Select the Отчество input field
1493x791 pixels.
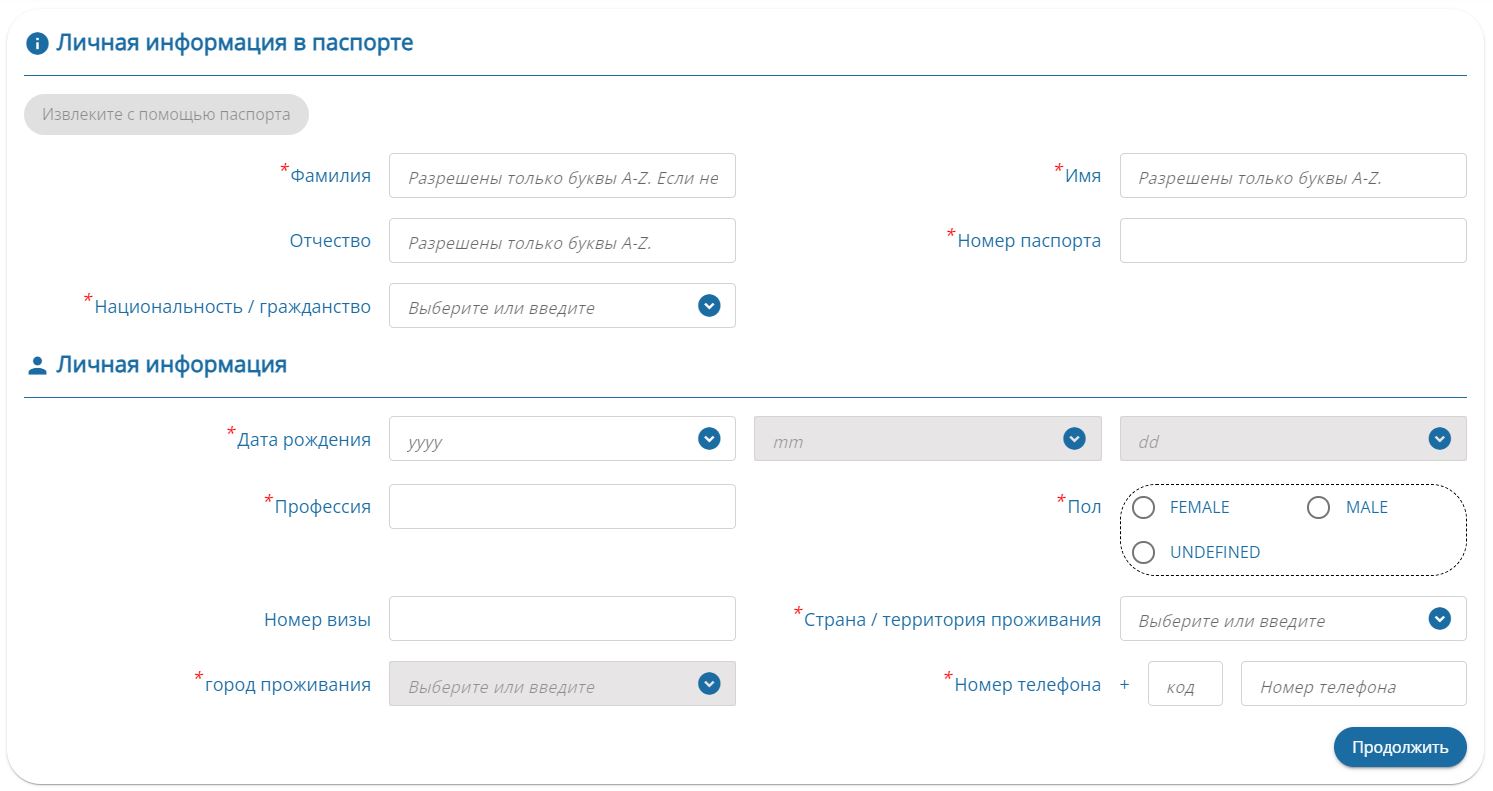coord(561,241)
